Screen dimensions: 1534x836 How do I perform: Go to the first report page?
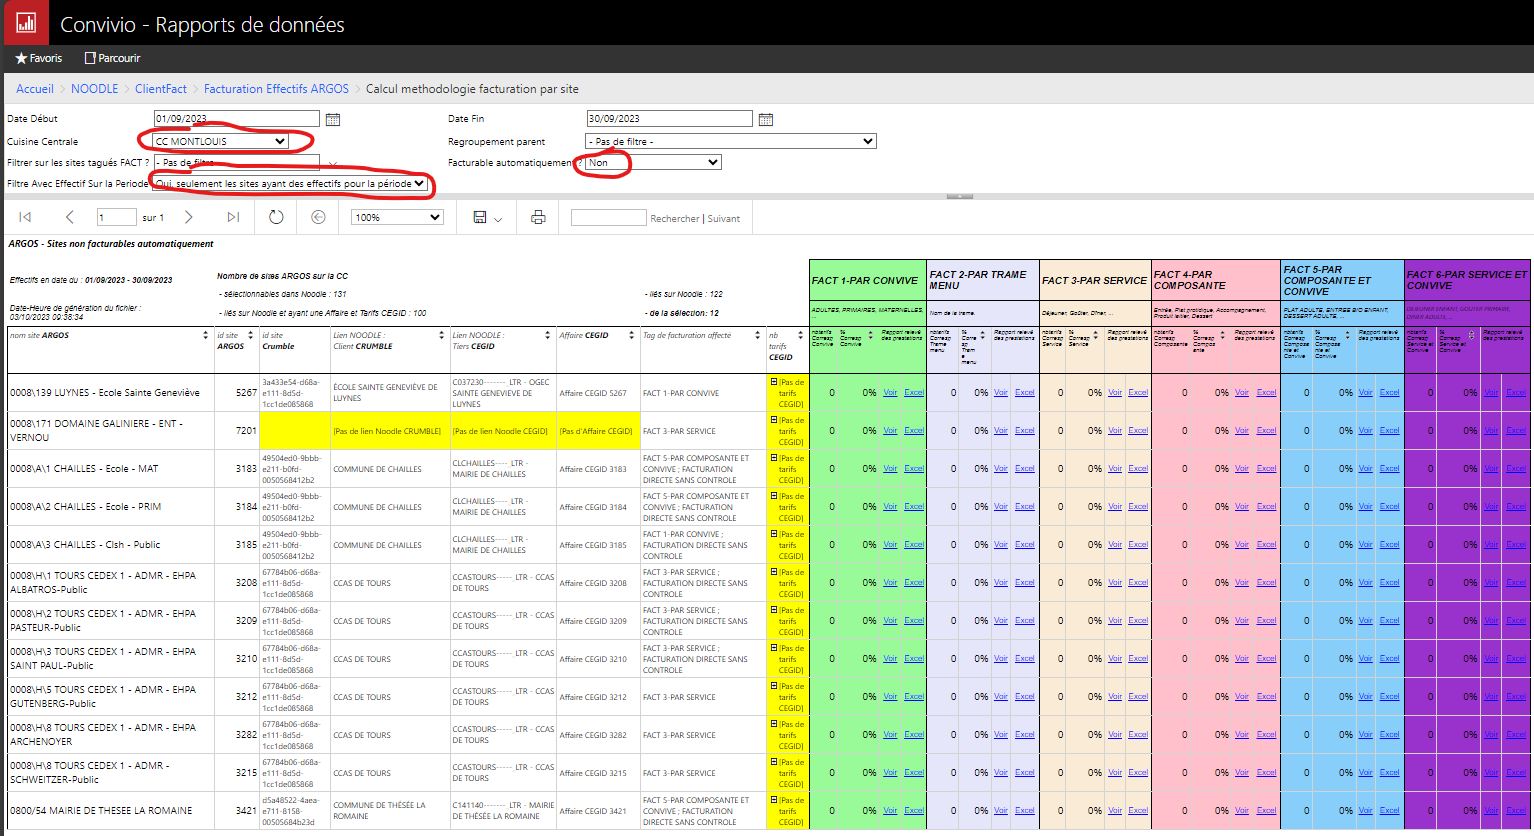[x=25, y=217]
